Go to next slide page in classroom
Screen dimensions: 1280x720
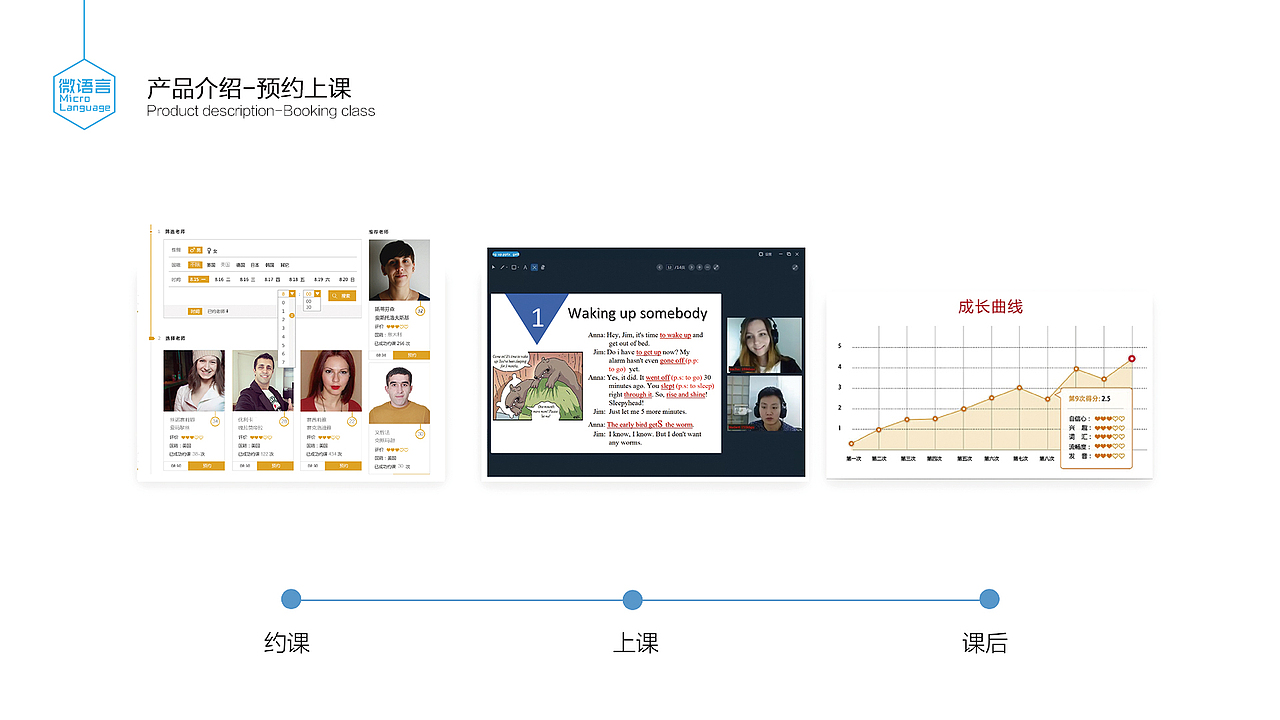click(691, 267)
